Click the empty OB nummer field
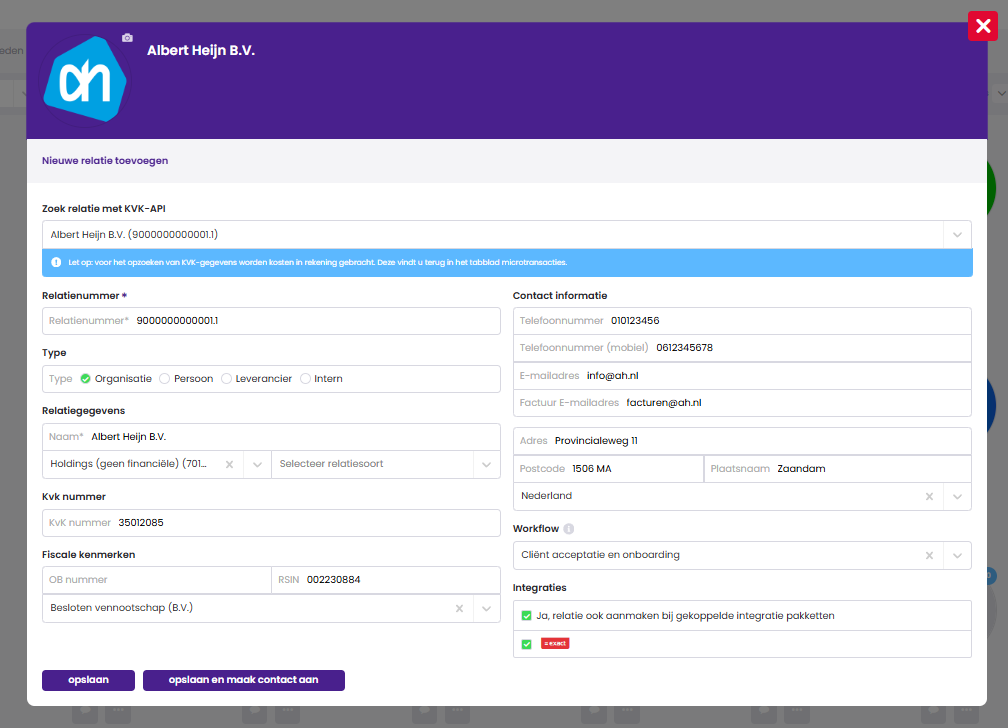The width and height of the screenshot is (1008, 728). [157, 580]
